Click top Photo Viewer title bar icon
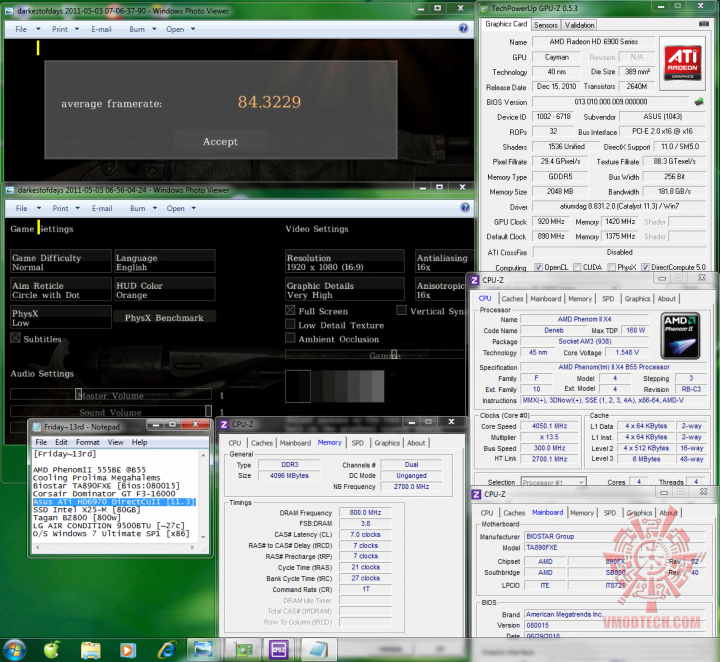The height and width of the screenshot is (662, 720). (x=9, y=11)
